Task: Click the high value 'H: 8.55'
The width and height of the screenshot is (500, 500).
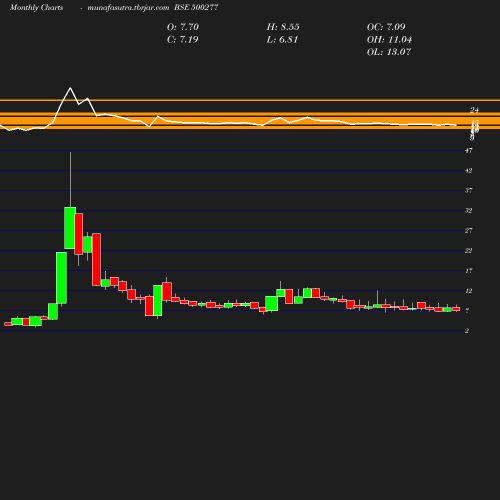Action: point(283,27)
